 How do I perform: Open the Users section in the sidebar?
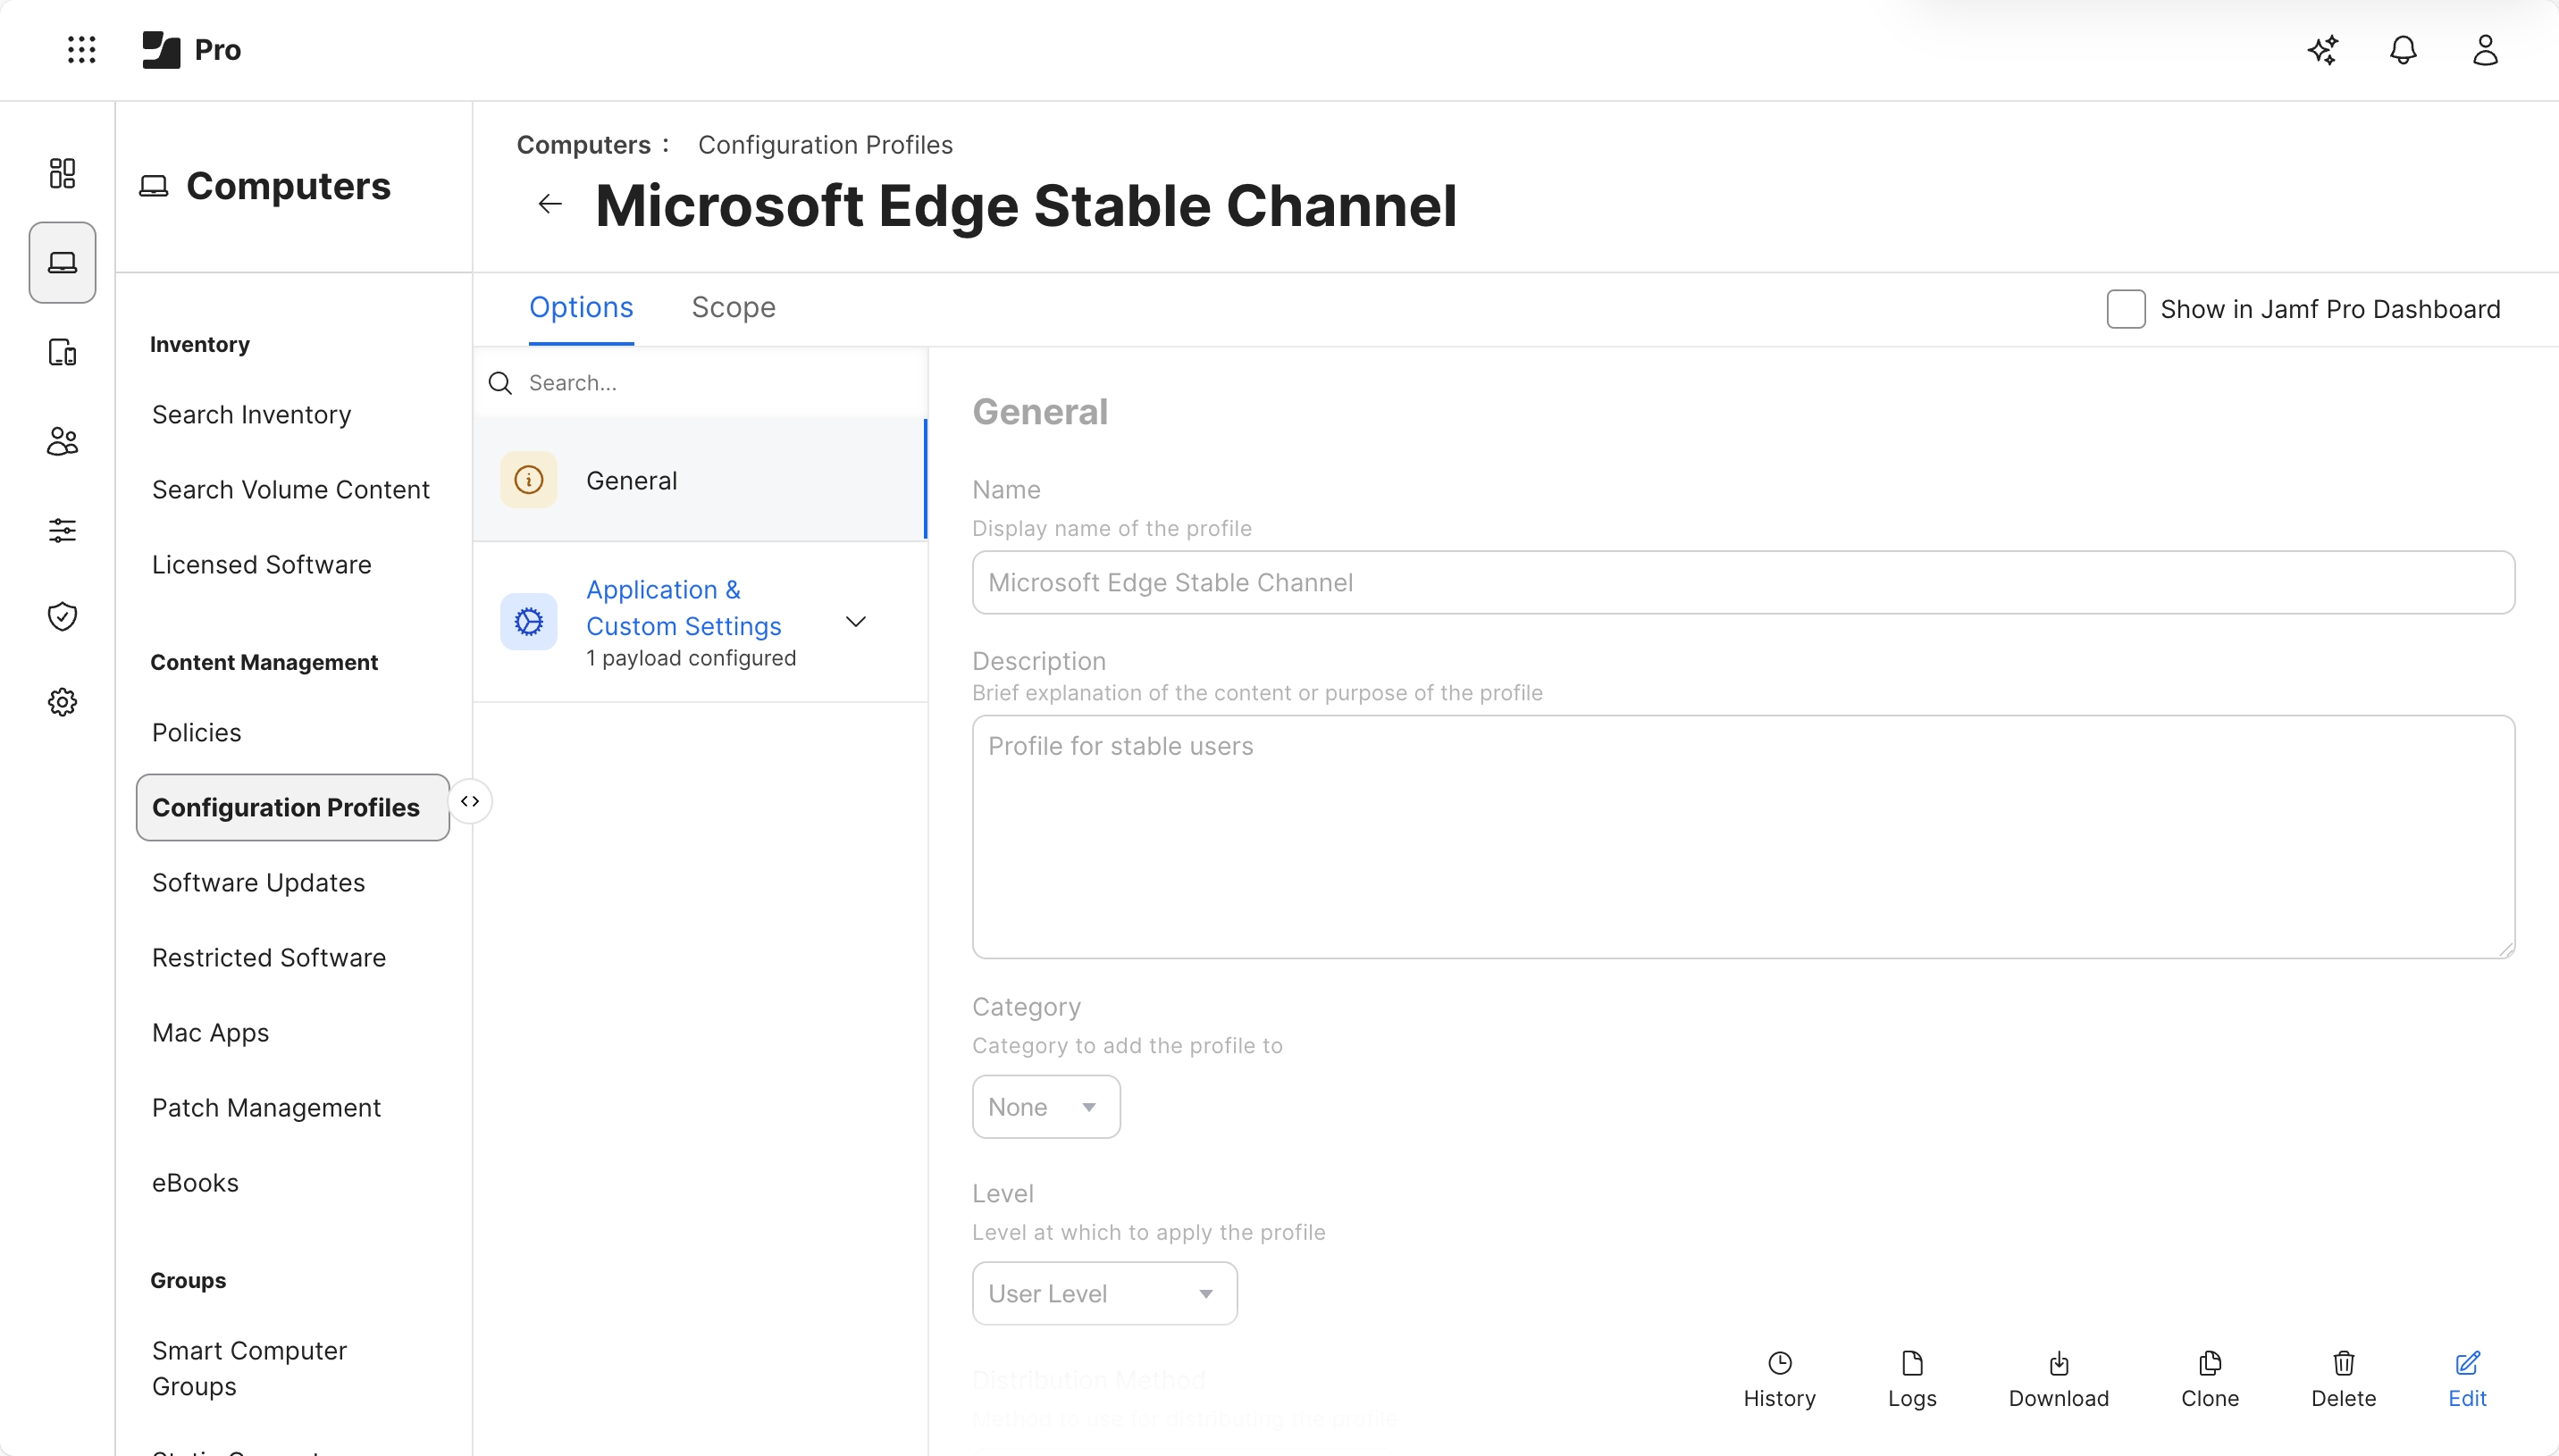(61, 440)
